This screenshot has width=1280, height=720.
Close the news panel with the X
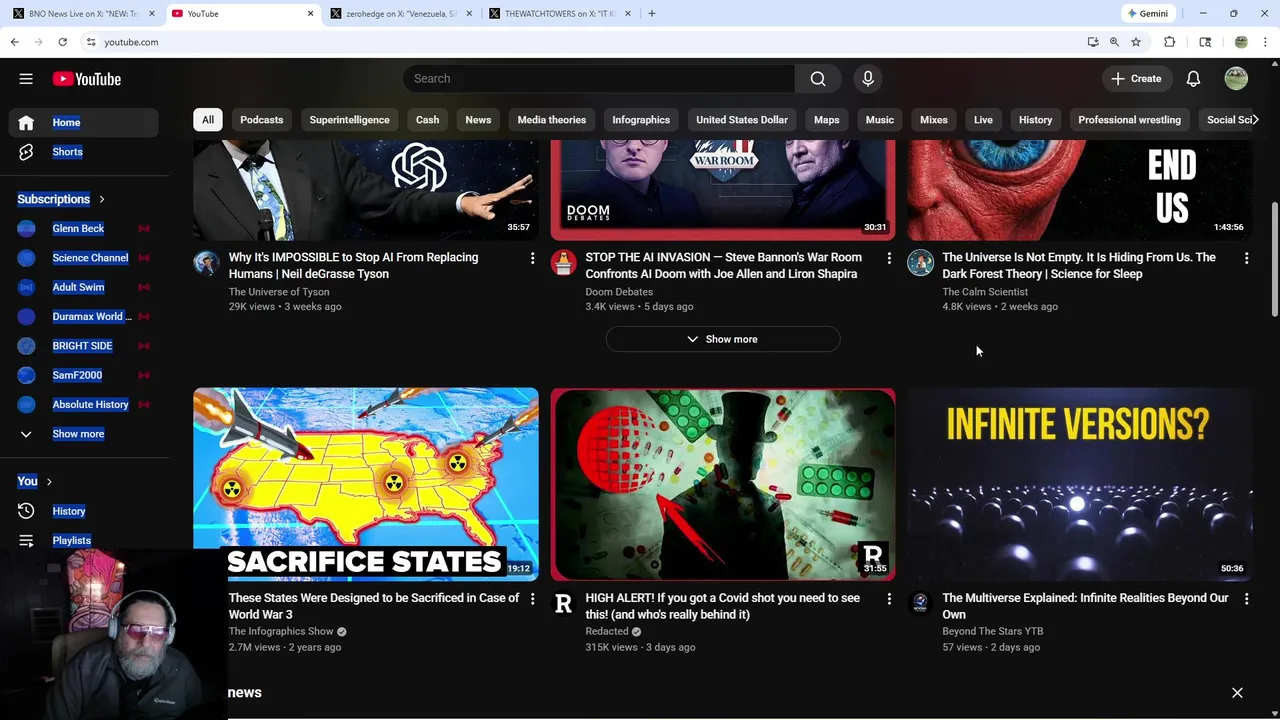[x=1237, y=693]
